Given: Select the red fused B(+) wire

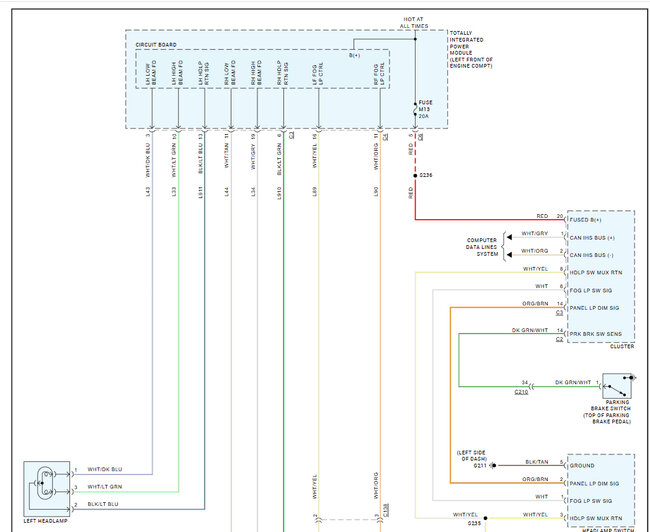Looking at the screenshot, I should [x=490, y=219].
